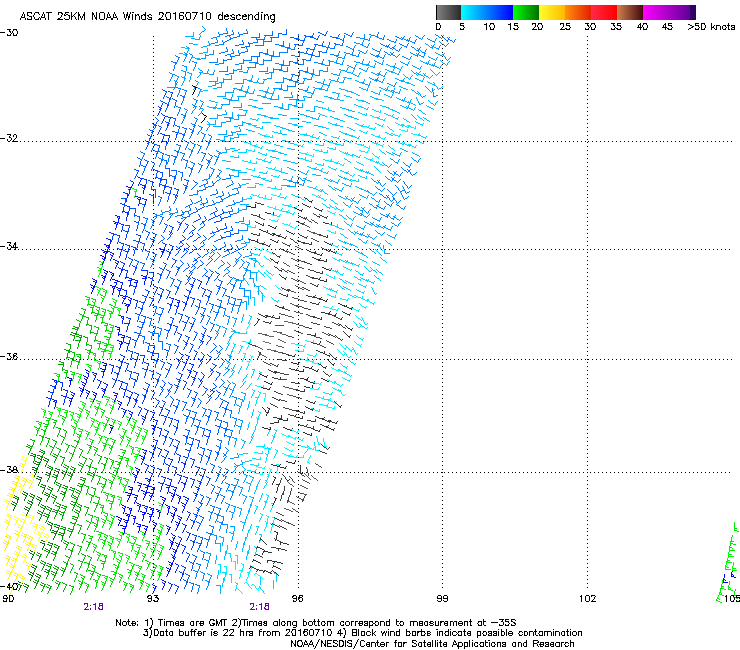Click the '10' label under the color bar
Screen dimensions: 740x650
[489, 27]
